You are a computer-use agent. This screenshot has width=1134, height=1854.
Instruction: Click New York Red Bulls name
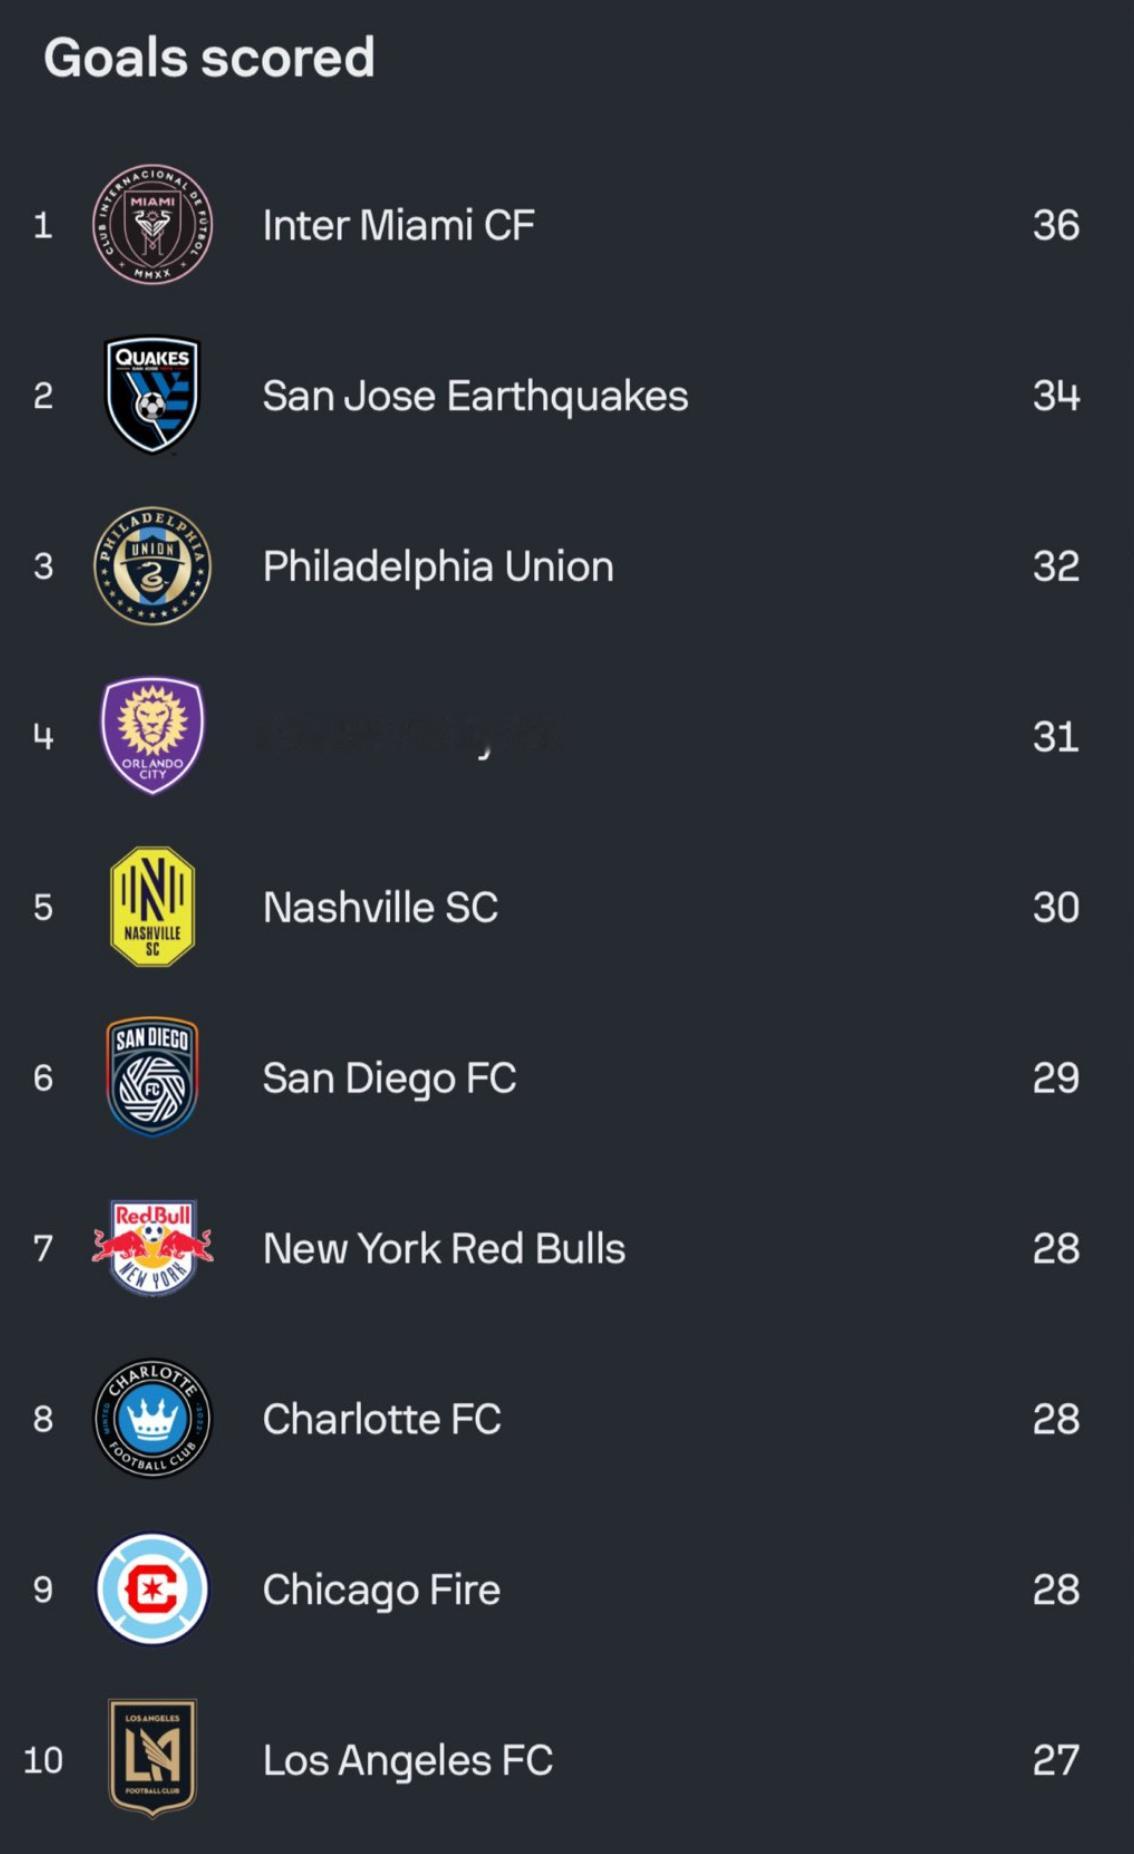(444, 1249)
